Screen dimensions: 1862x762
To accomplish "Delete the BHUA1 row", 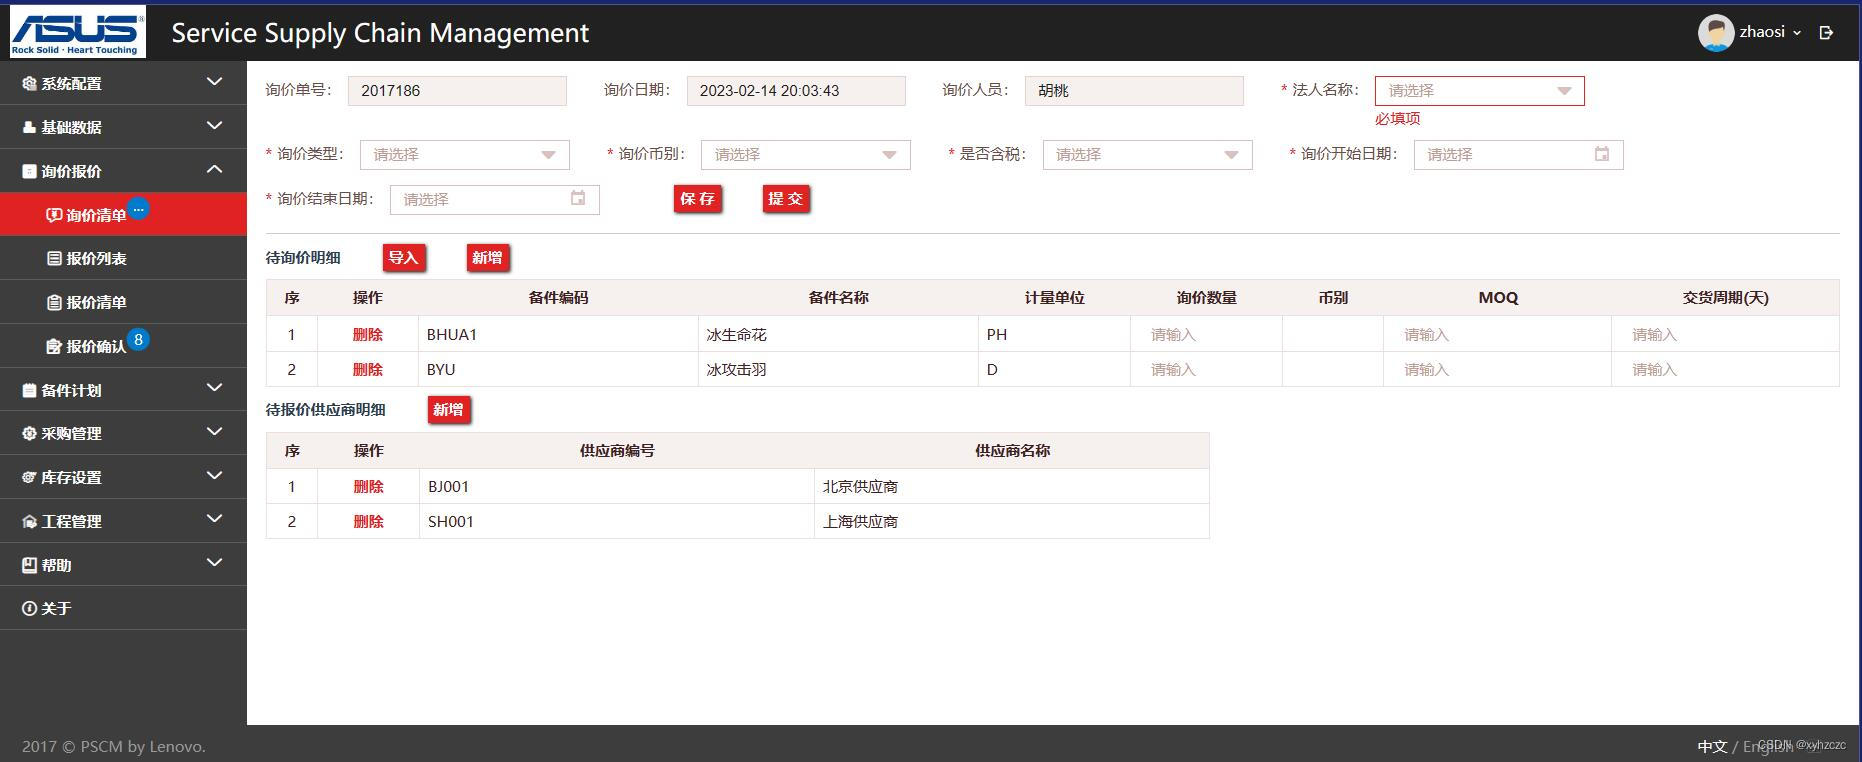I will pyautogui.click(x=368, y=335).
